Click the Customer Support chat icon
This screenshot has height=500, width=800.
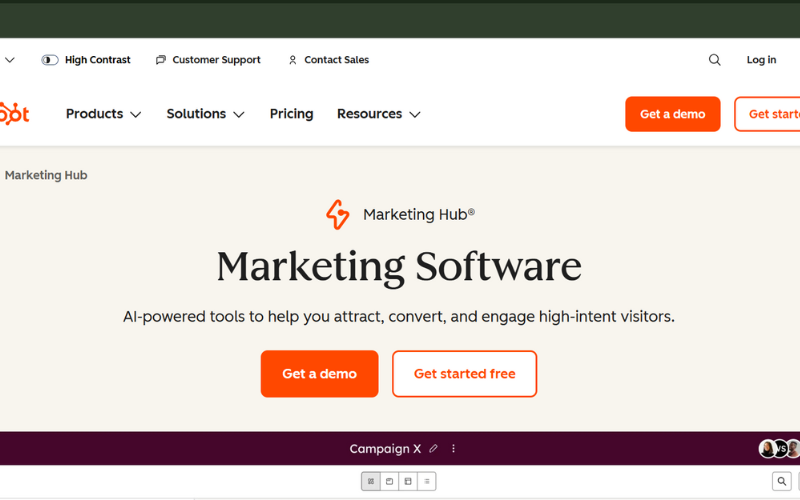(161, 60)
